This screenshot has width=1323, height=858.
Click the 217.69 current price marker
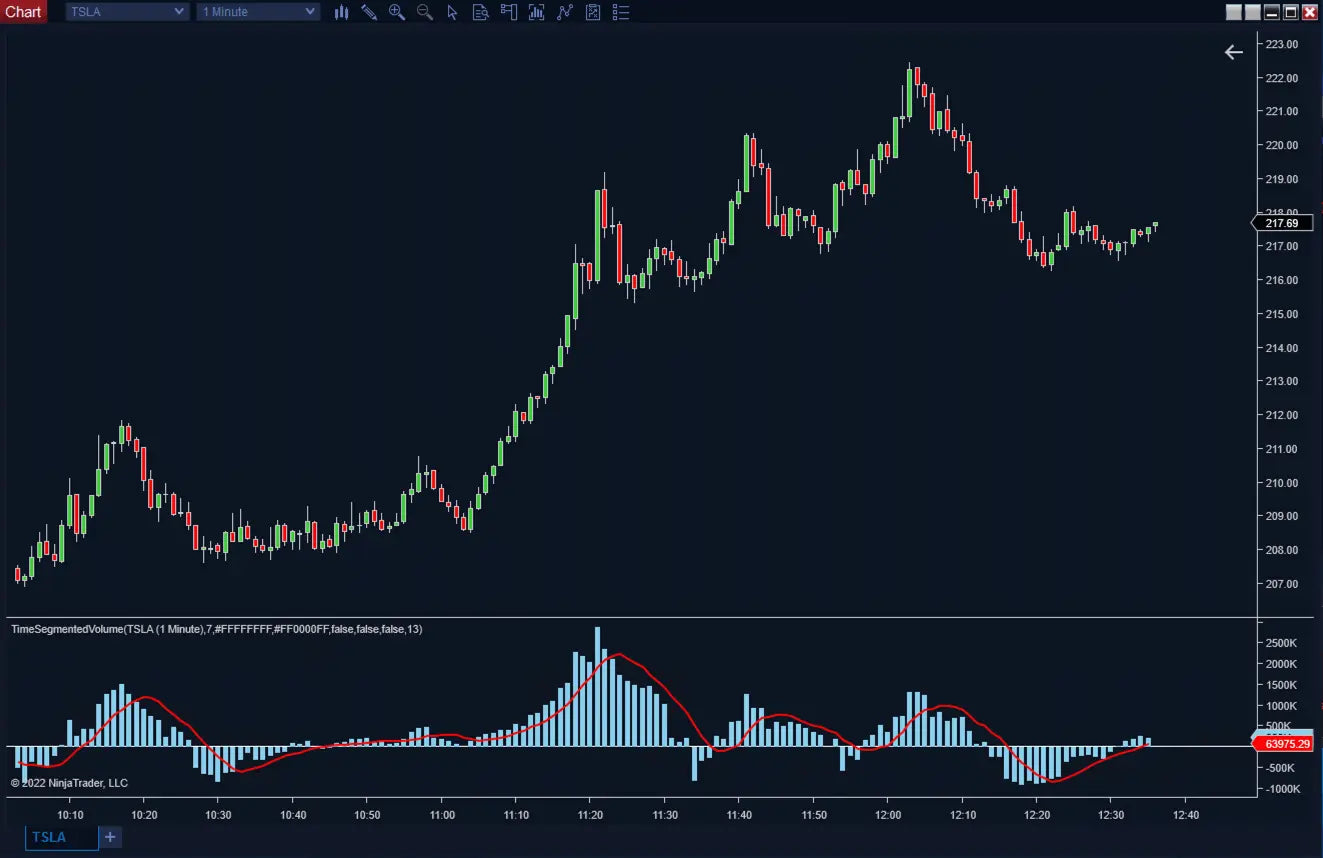1281,222
